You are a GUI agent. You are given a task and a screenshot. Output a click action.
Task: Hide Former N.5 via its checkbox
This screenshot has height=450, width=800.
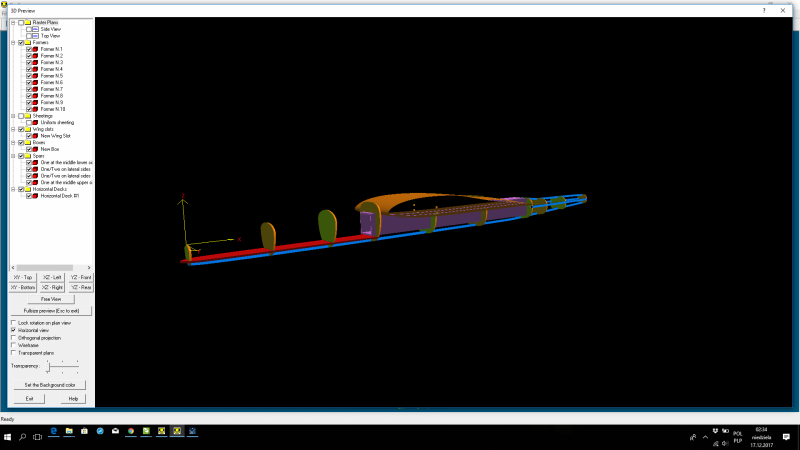[29, 76]
